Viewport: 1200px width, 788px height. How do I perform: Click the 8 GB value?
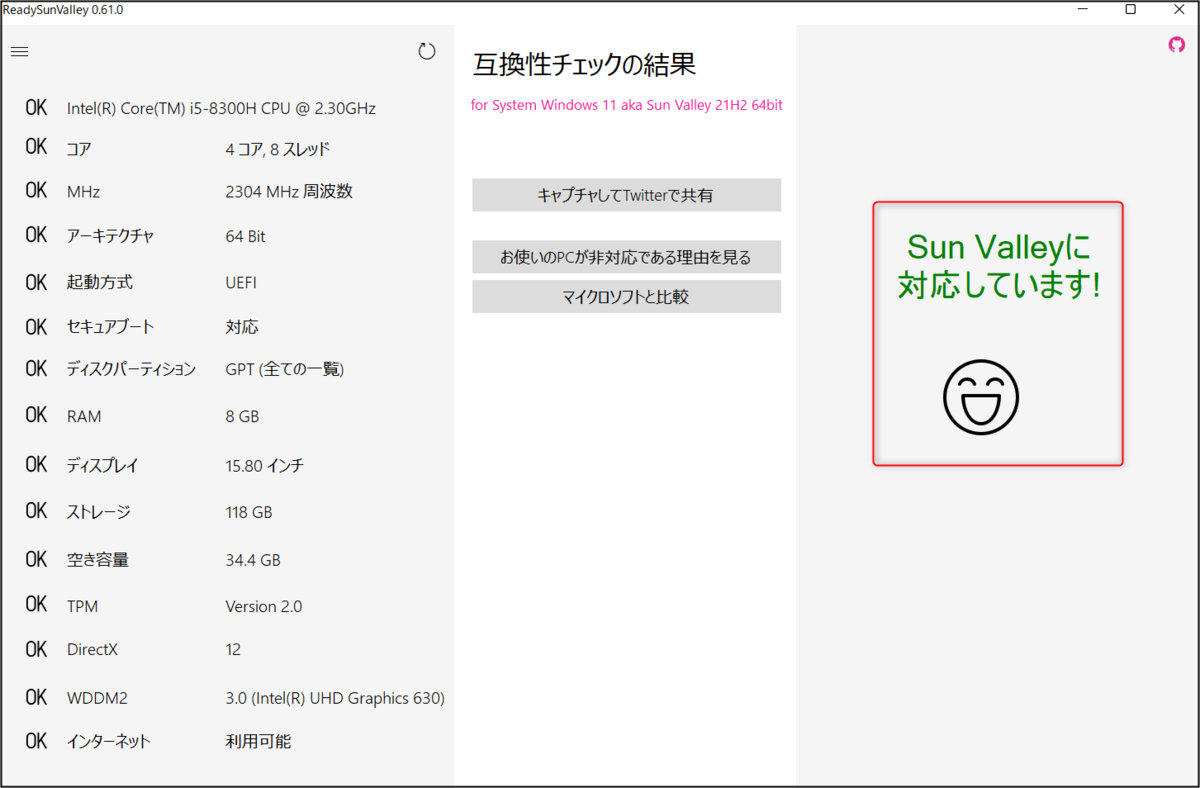click(x=242, y=416)
